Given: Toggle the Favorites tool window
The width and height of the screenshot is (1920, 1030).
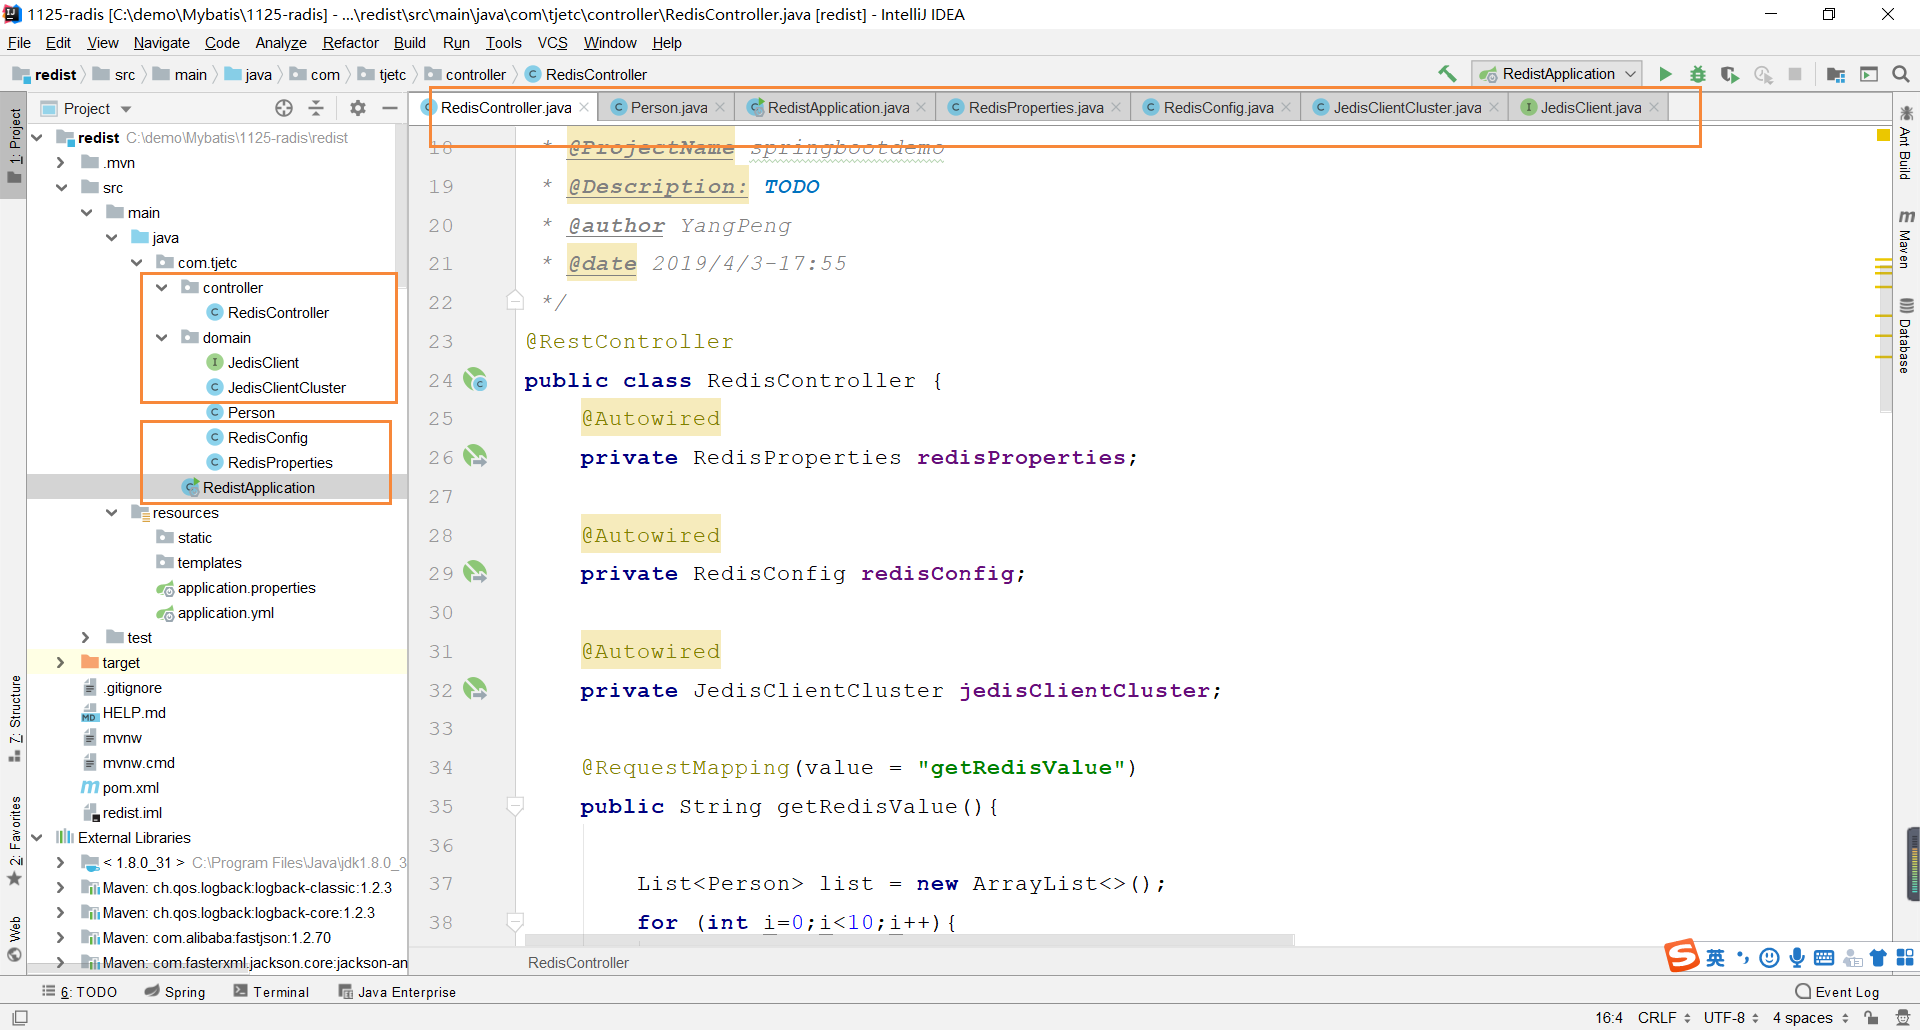Looking at the screenshot, I should (15, 841).
